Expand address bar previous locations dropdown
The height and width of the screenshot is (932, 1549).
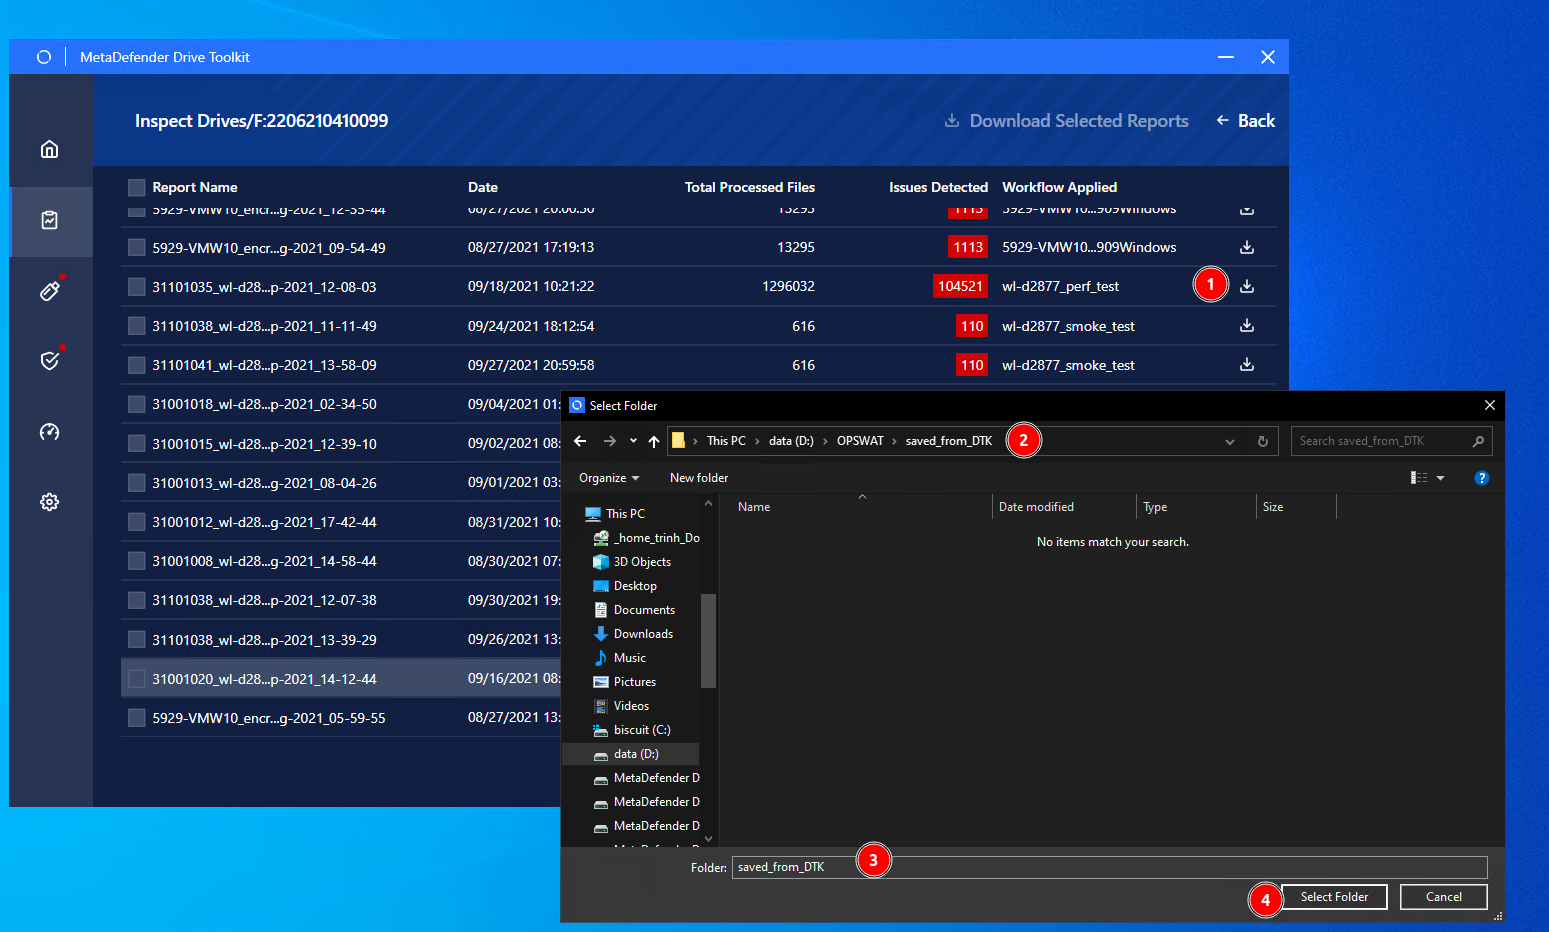click(x=1230, y=441)
